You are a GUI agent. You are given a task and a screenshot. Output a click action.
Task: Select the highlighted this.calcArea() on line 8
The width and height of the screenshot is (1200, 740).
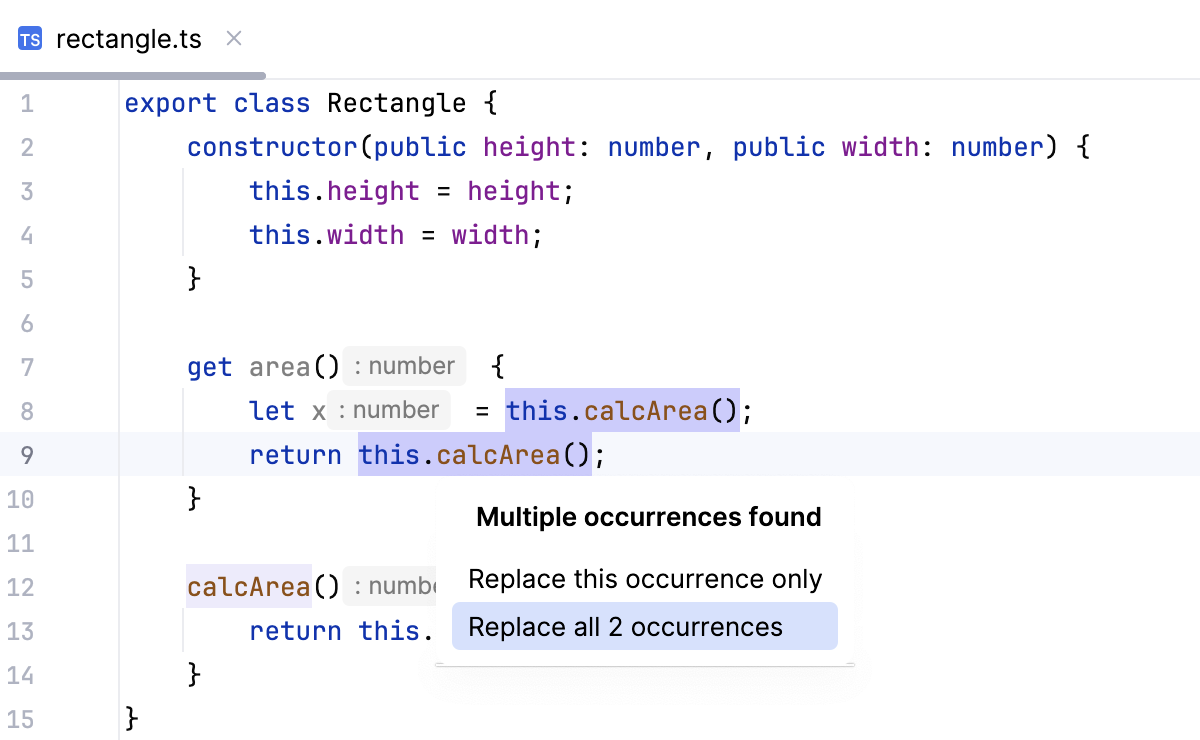tap(620, 410)
